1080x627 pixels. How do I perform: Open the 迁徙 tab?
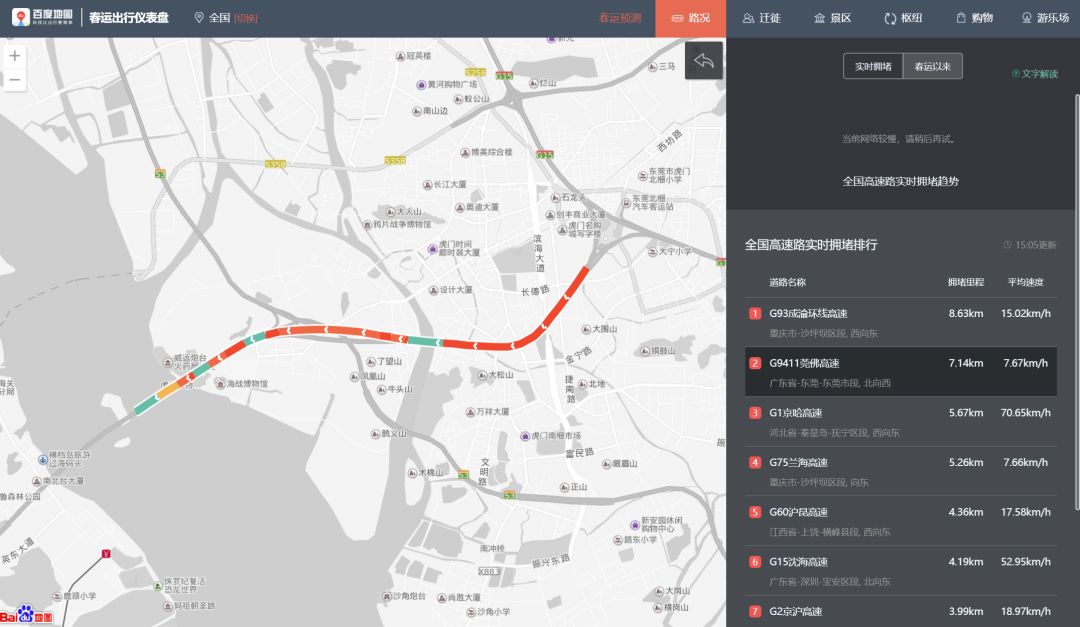point(761,18)
